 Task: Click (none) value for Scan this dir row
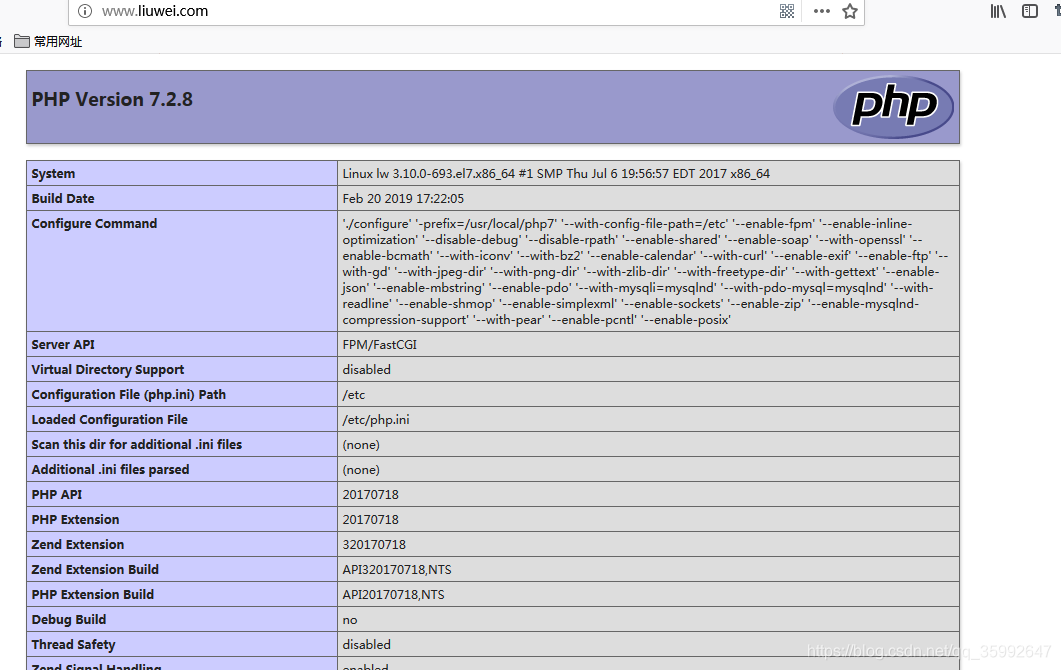361,445
